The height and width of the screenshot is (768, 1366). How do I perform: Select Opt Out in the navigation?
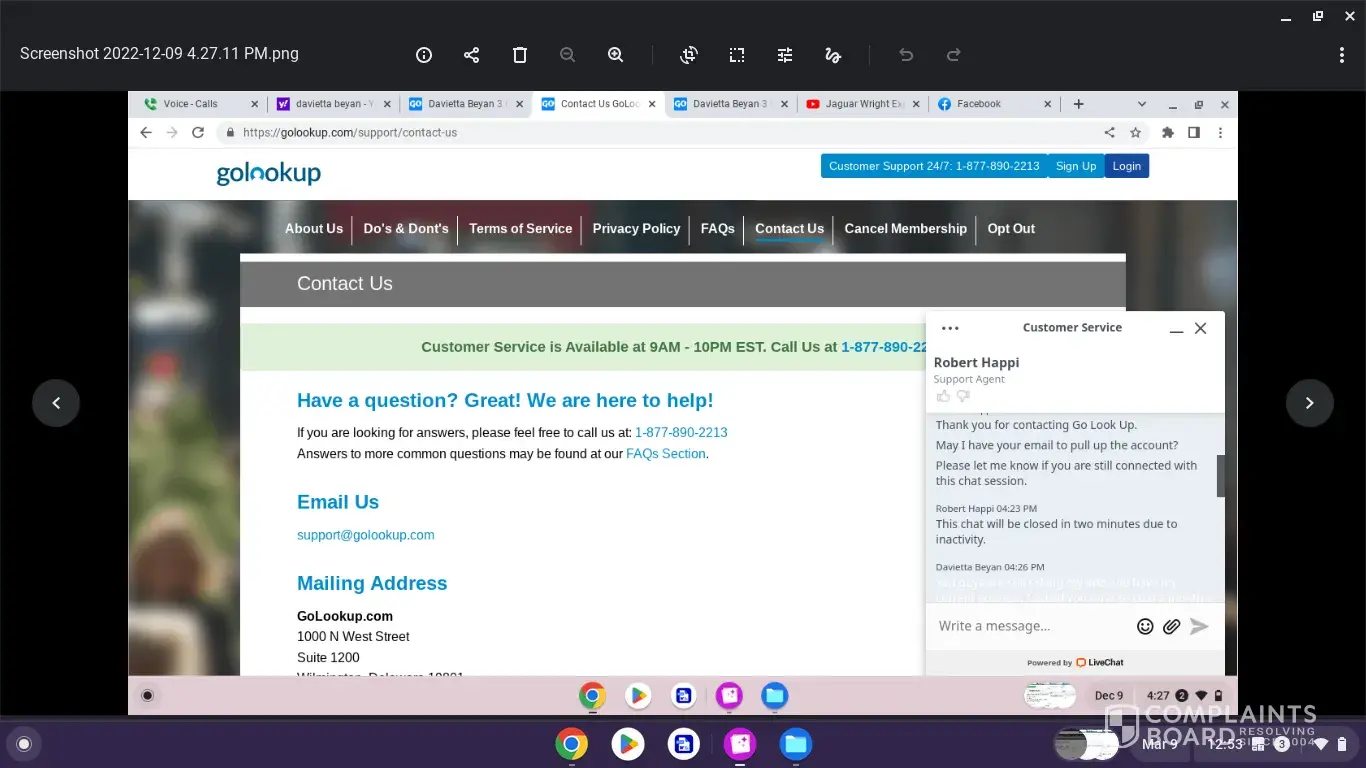point(1011,228)
